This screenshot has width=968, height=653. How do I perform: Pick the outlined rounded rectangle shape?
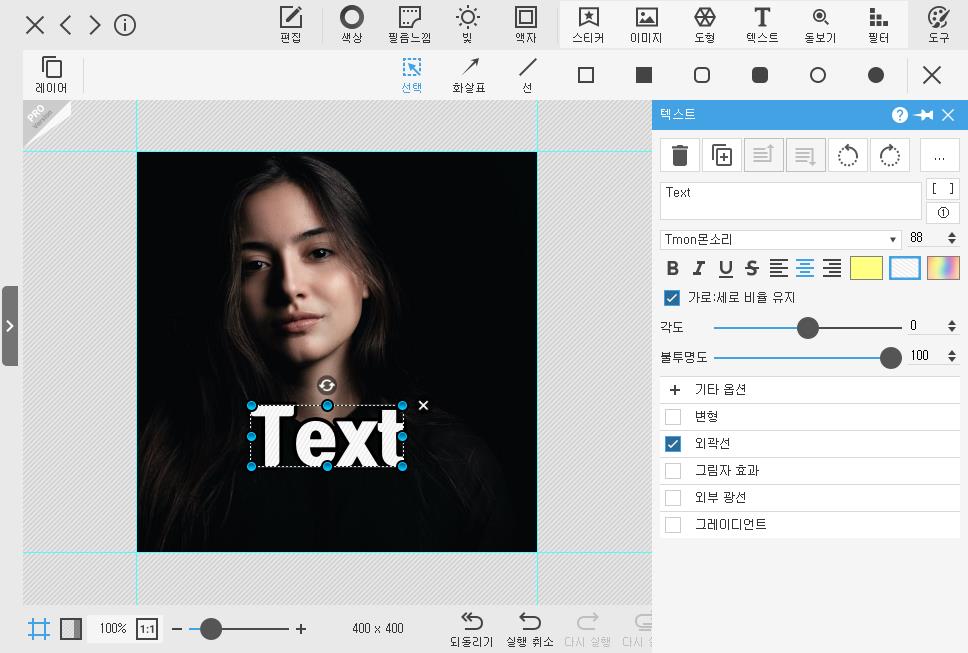pos(702,75)
